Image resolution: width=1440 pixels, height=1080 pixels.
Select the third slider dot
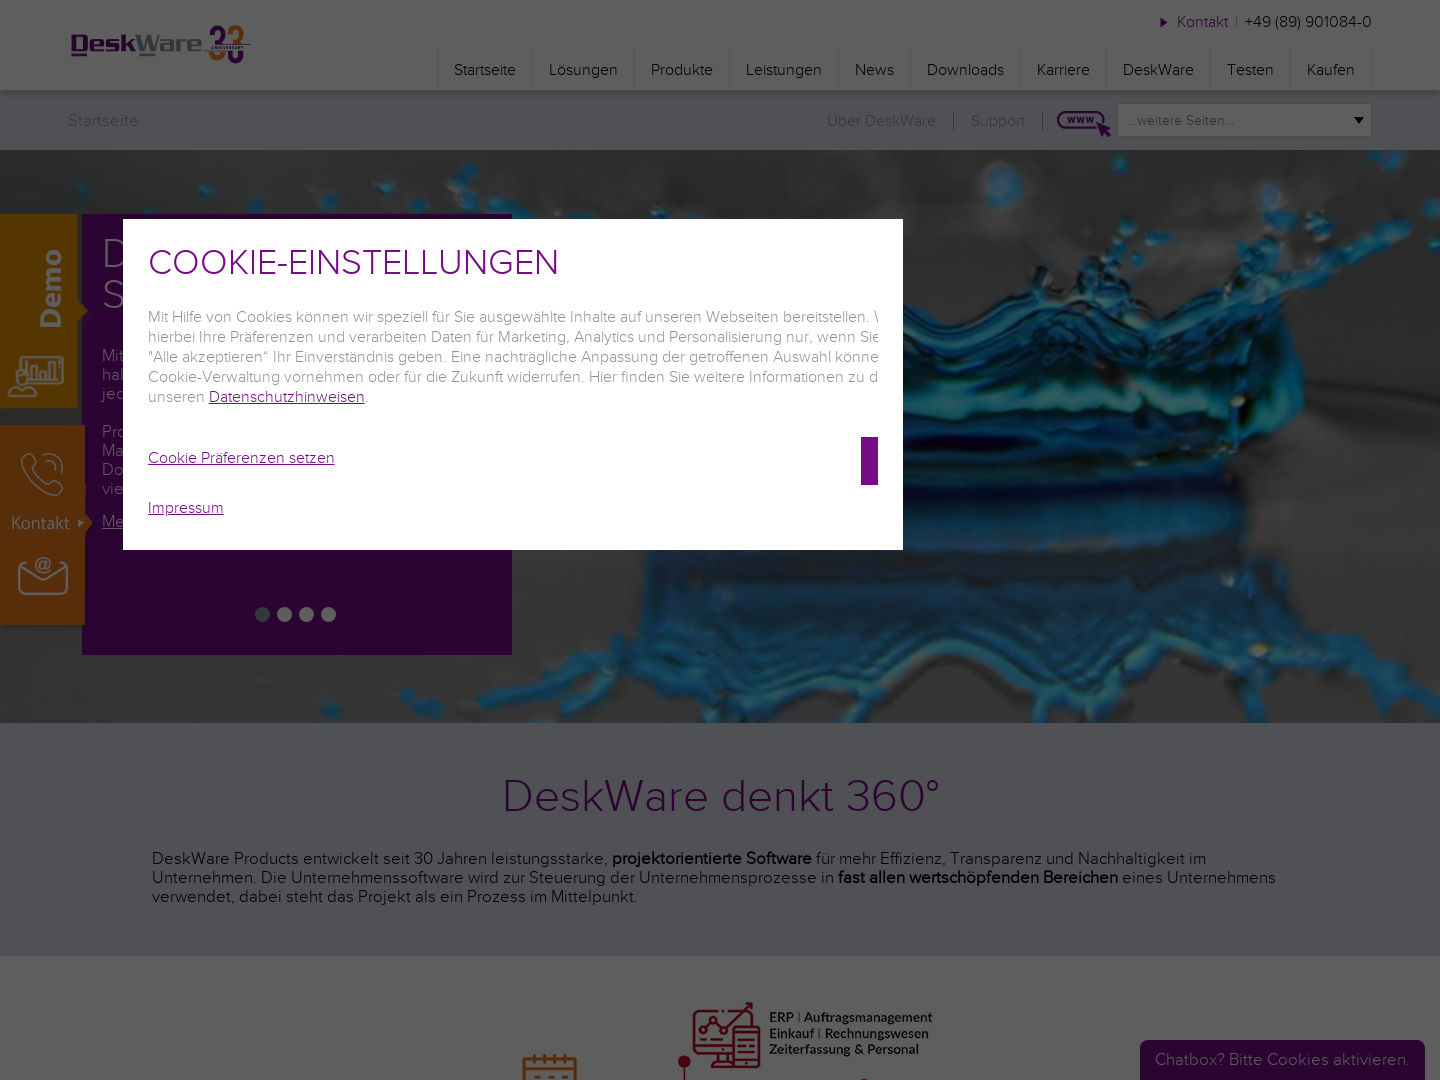coord(306,615)
